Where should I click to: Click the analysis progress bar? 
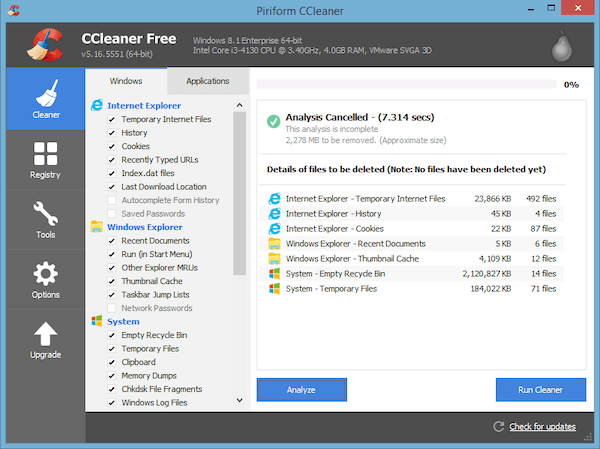pos(406,84)
